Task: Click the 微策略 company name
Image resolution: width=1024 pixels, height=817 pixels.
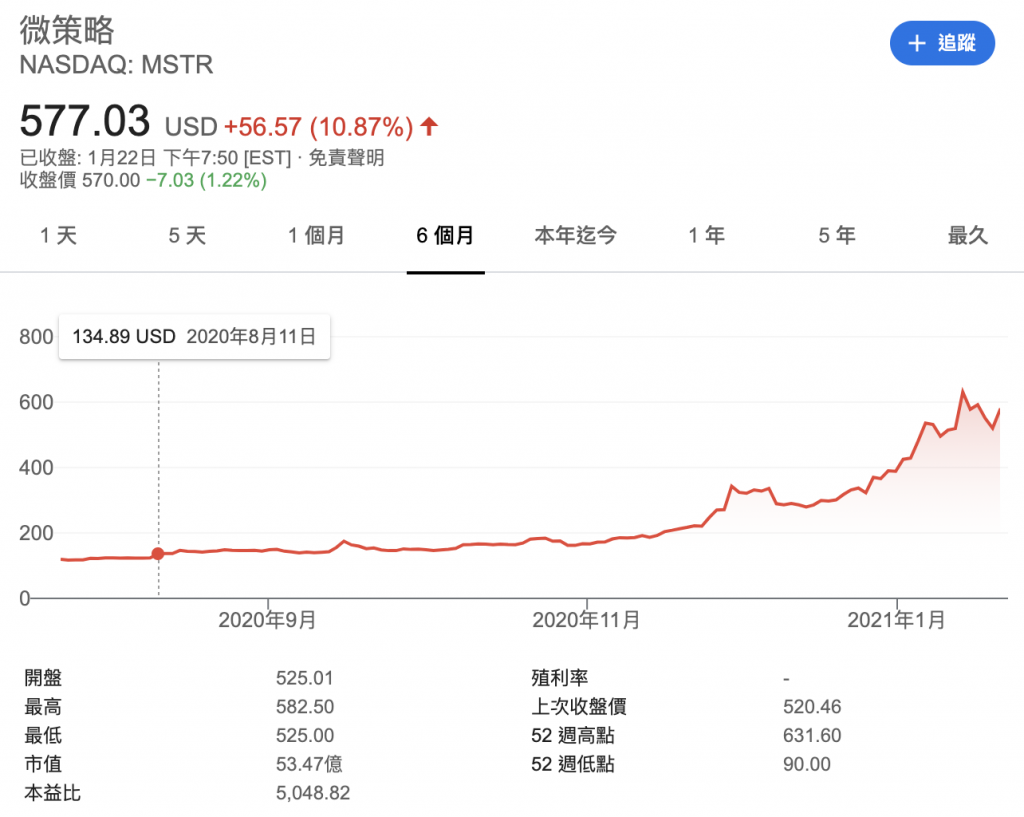Action: pyautogui.click(x=67, y=30)
